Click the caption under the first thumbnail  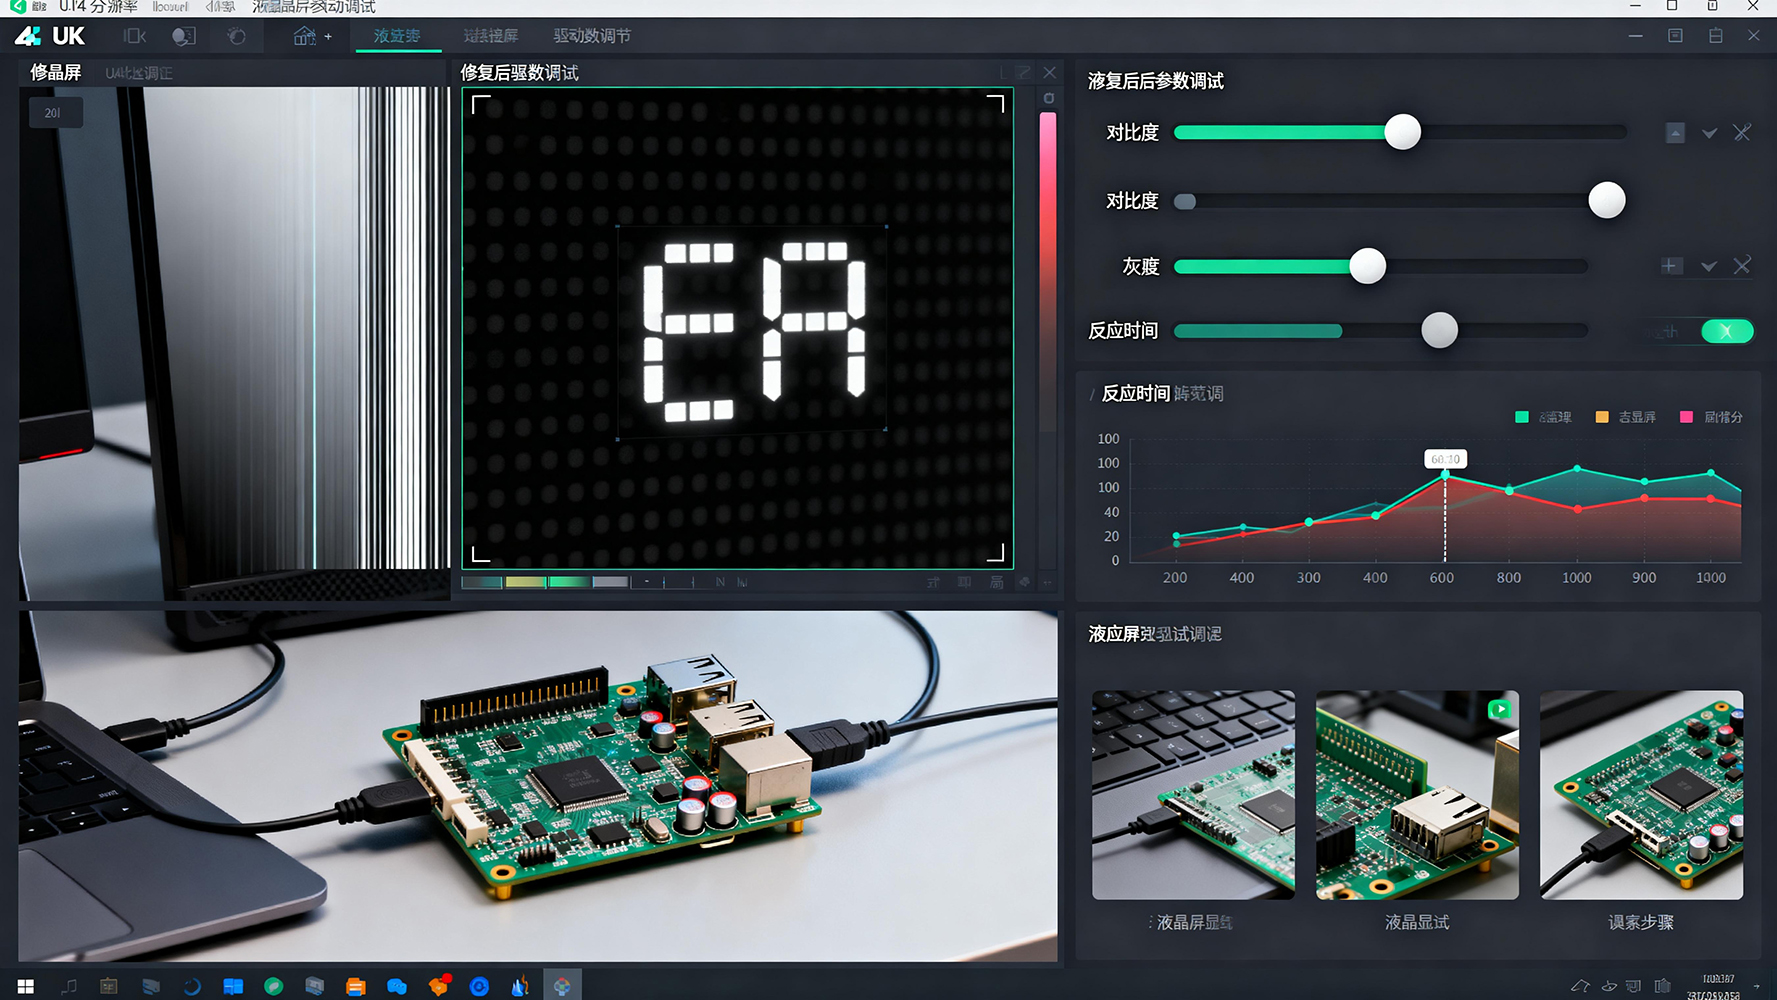click(x=1194, y=922)
